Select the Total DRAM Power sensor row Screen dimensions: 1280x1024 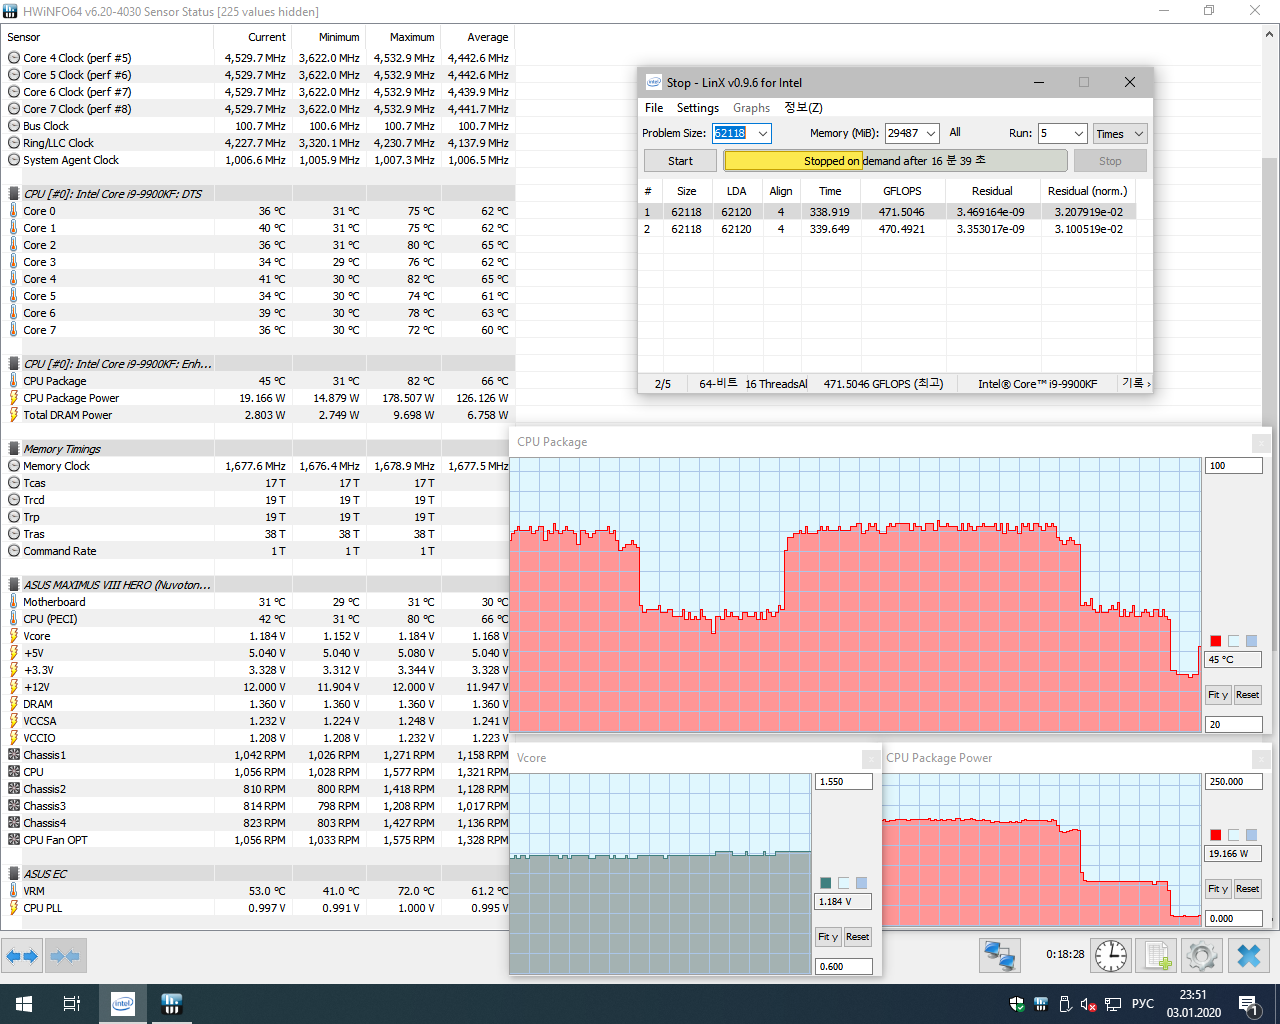pos(258,415)
